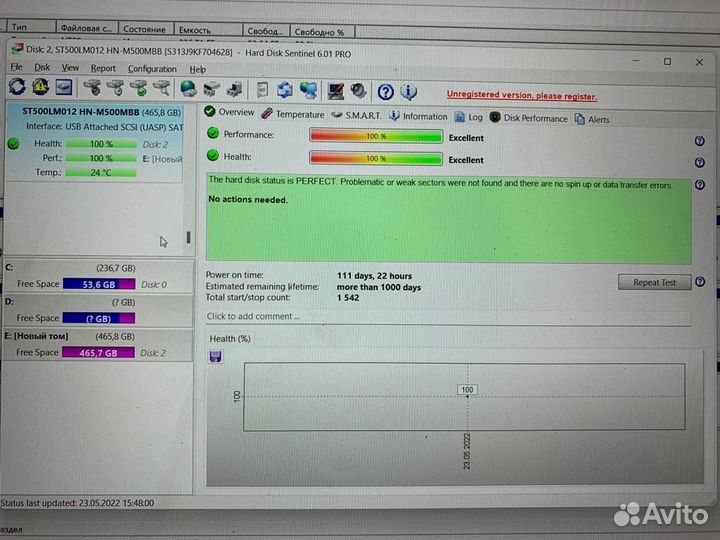This screenshot has width=720, height=540.
Task: Open the Report menu
Action: (103, 69)
